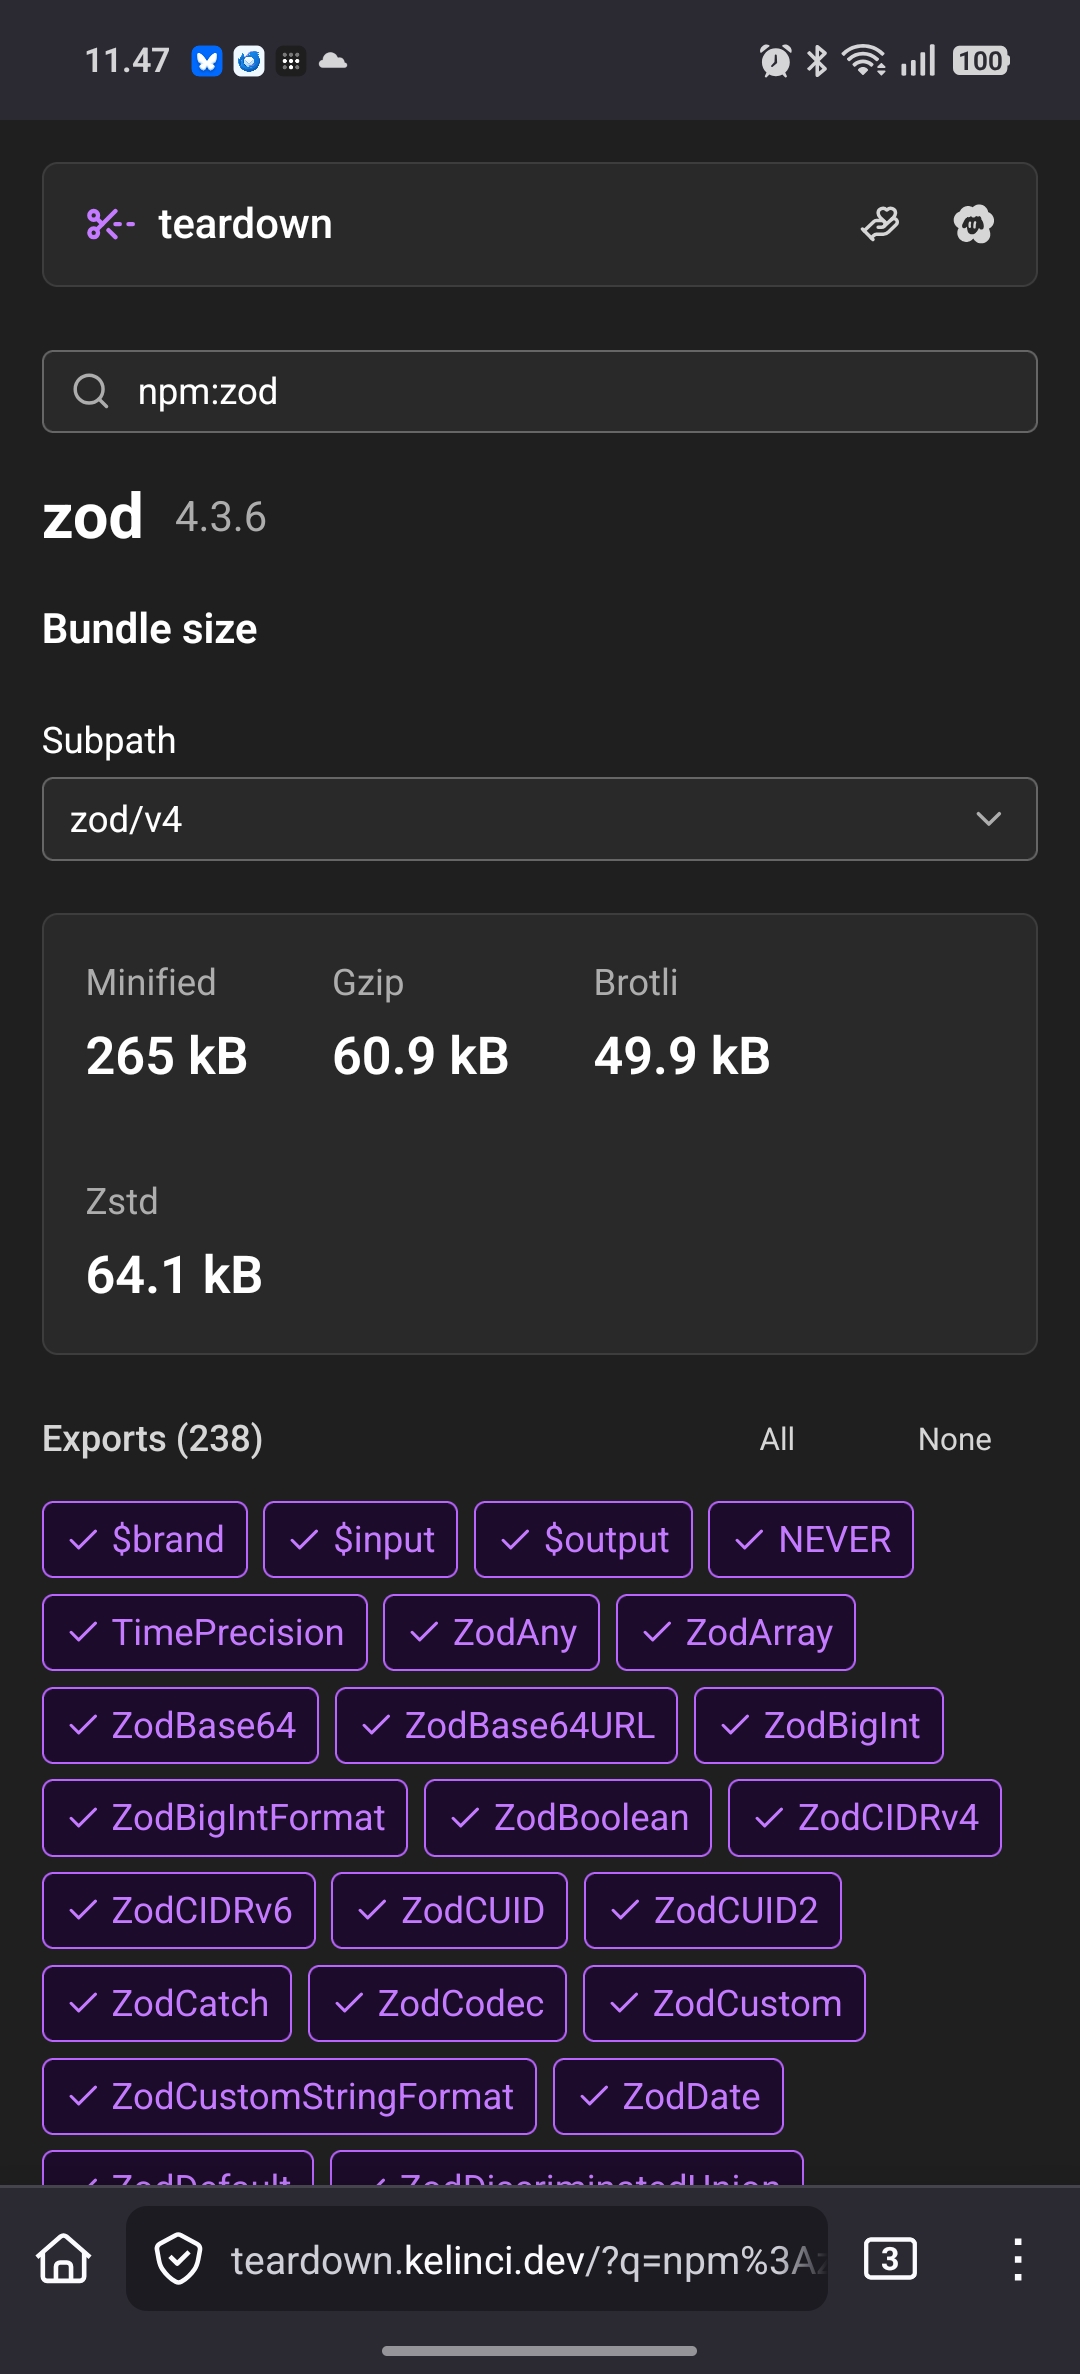Open the donate heart-in-hand icon
This screenshot has width=1080, height=2374.
880,224
